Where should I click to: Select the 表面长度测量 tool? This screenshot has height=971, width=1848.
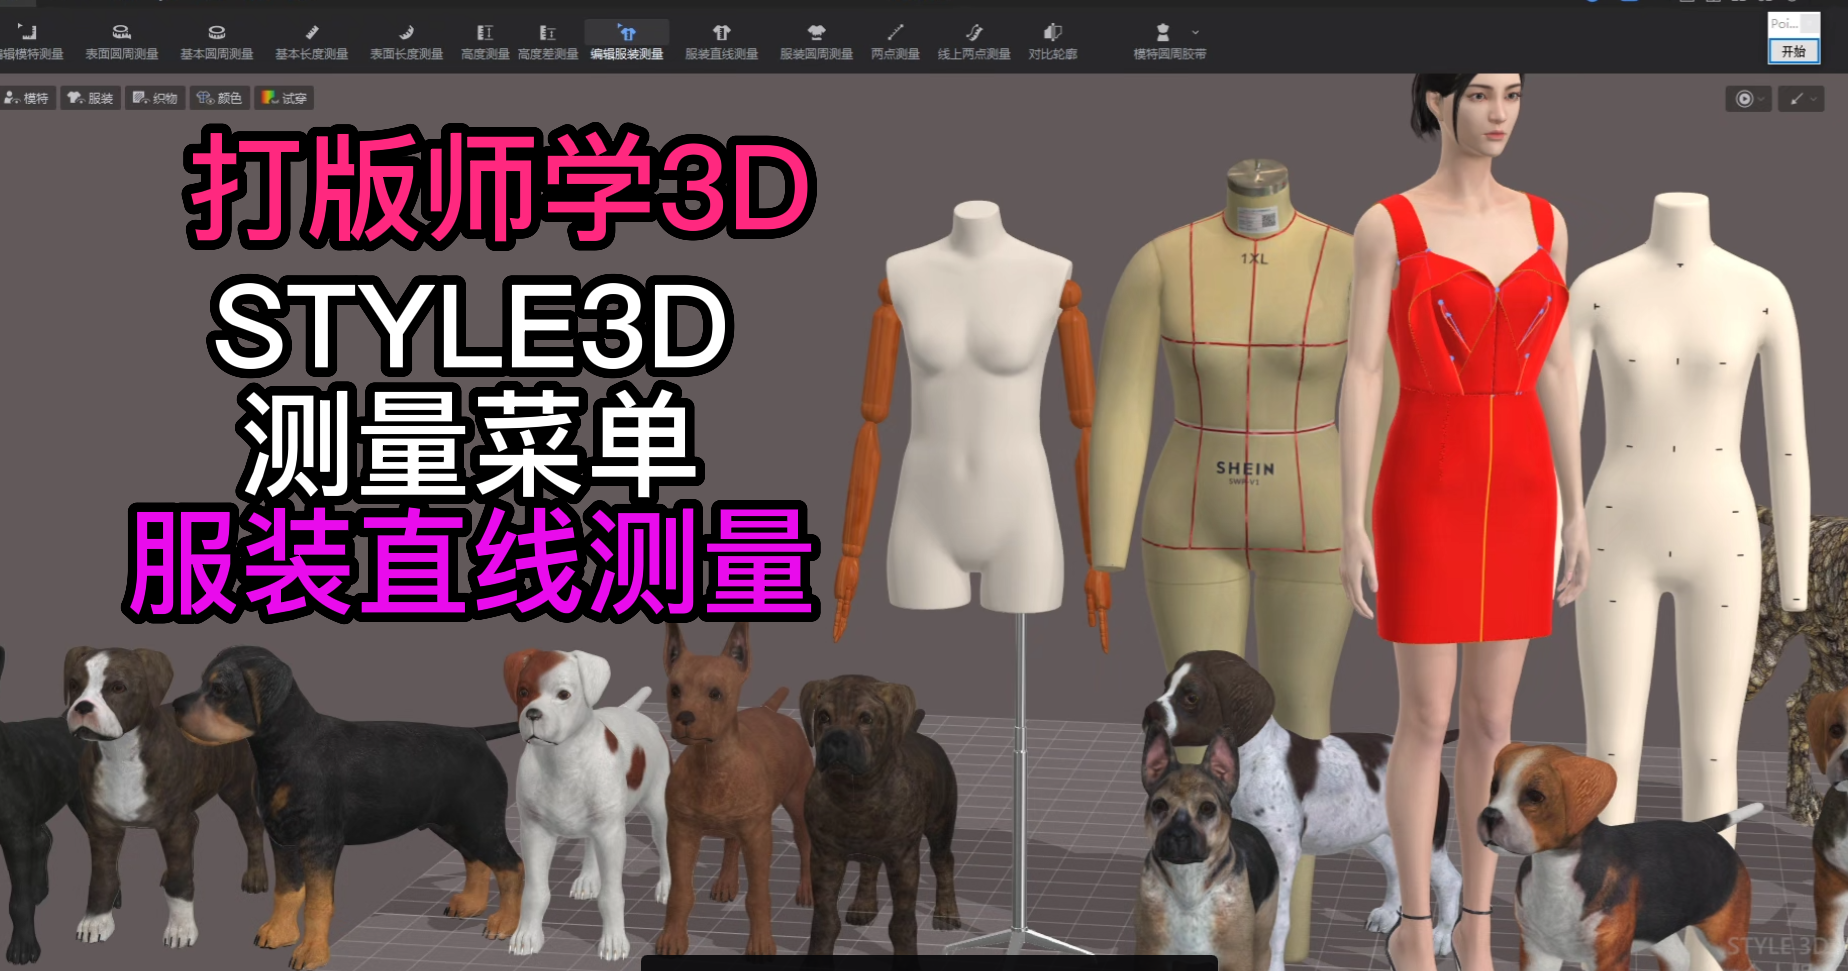pyautogui.click(x=407, y=43)
